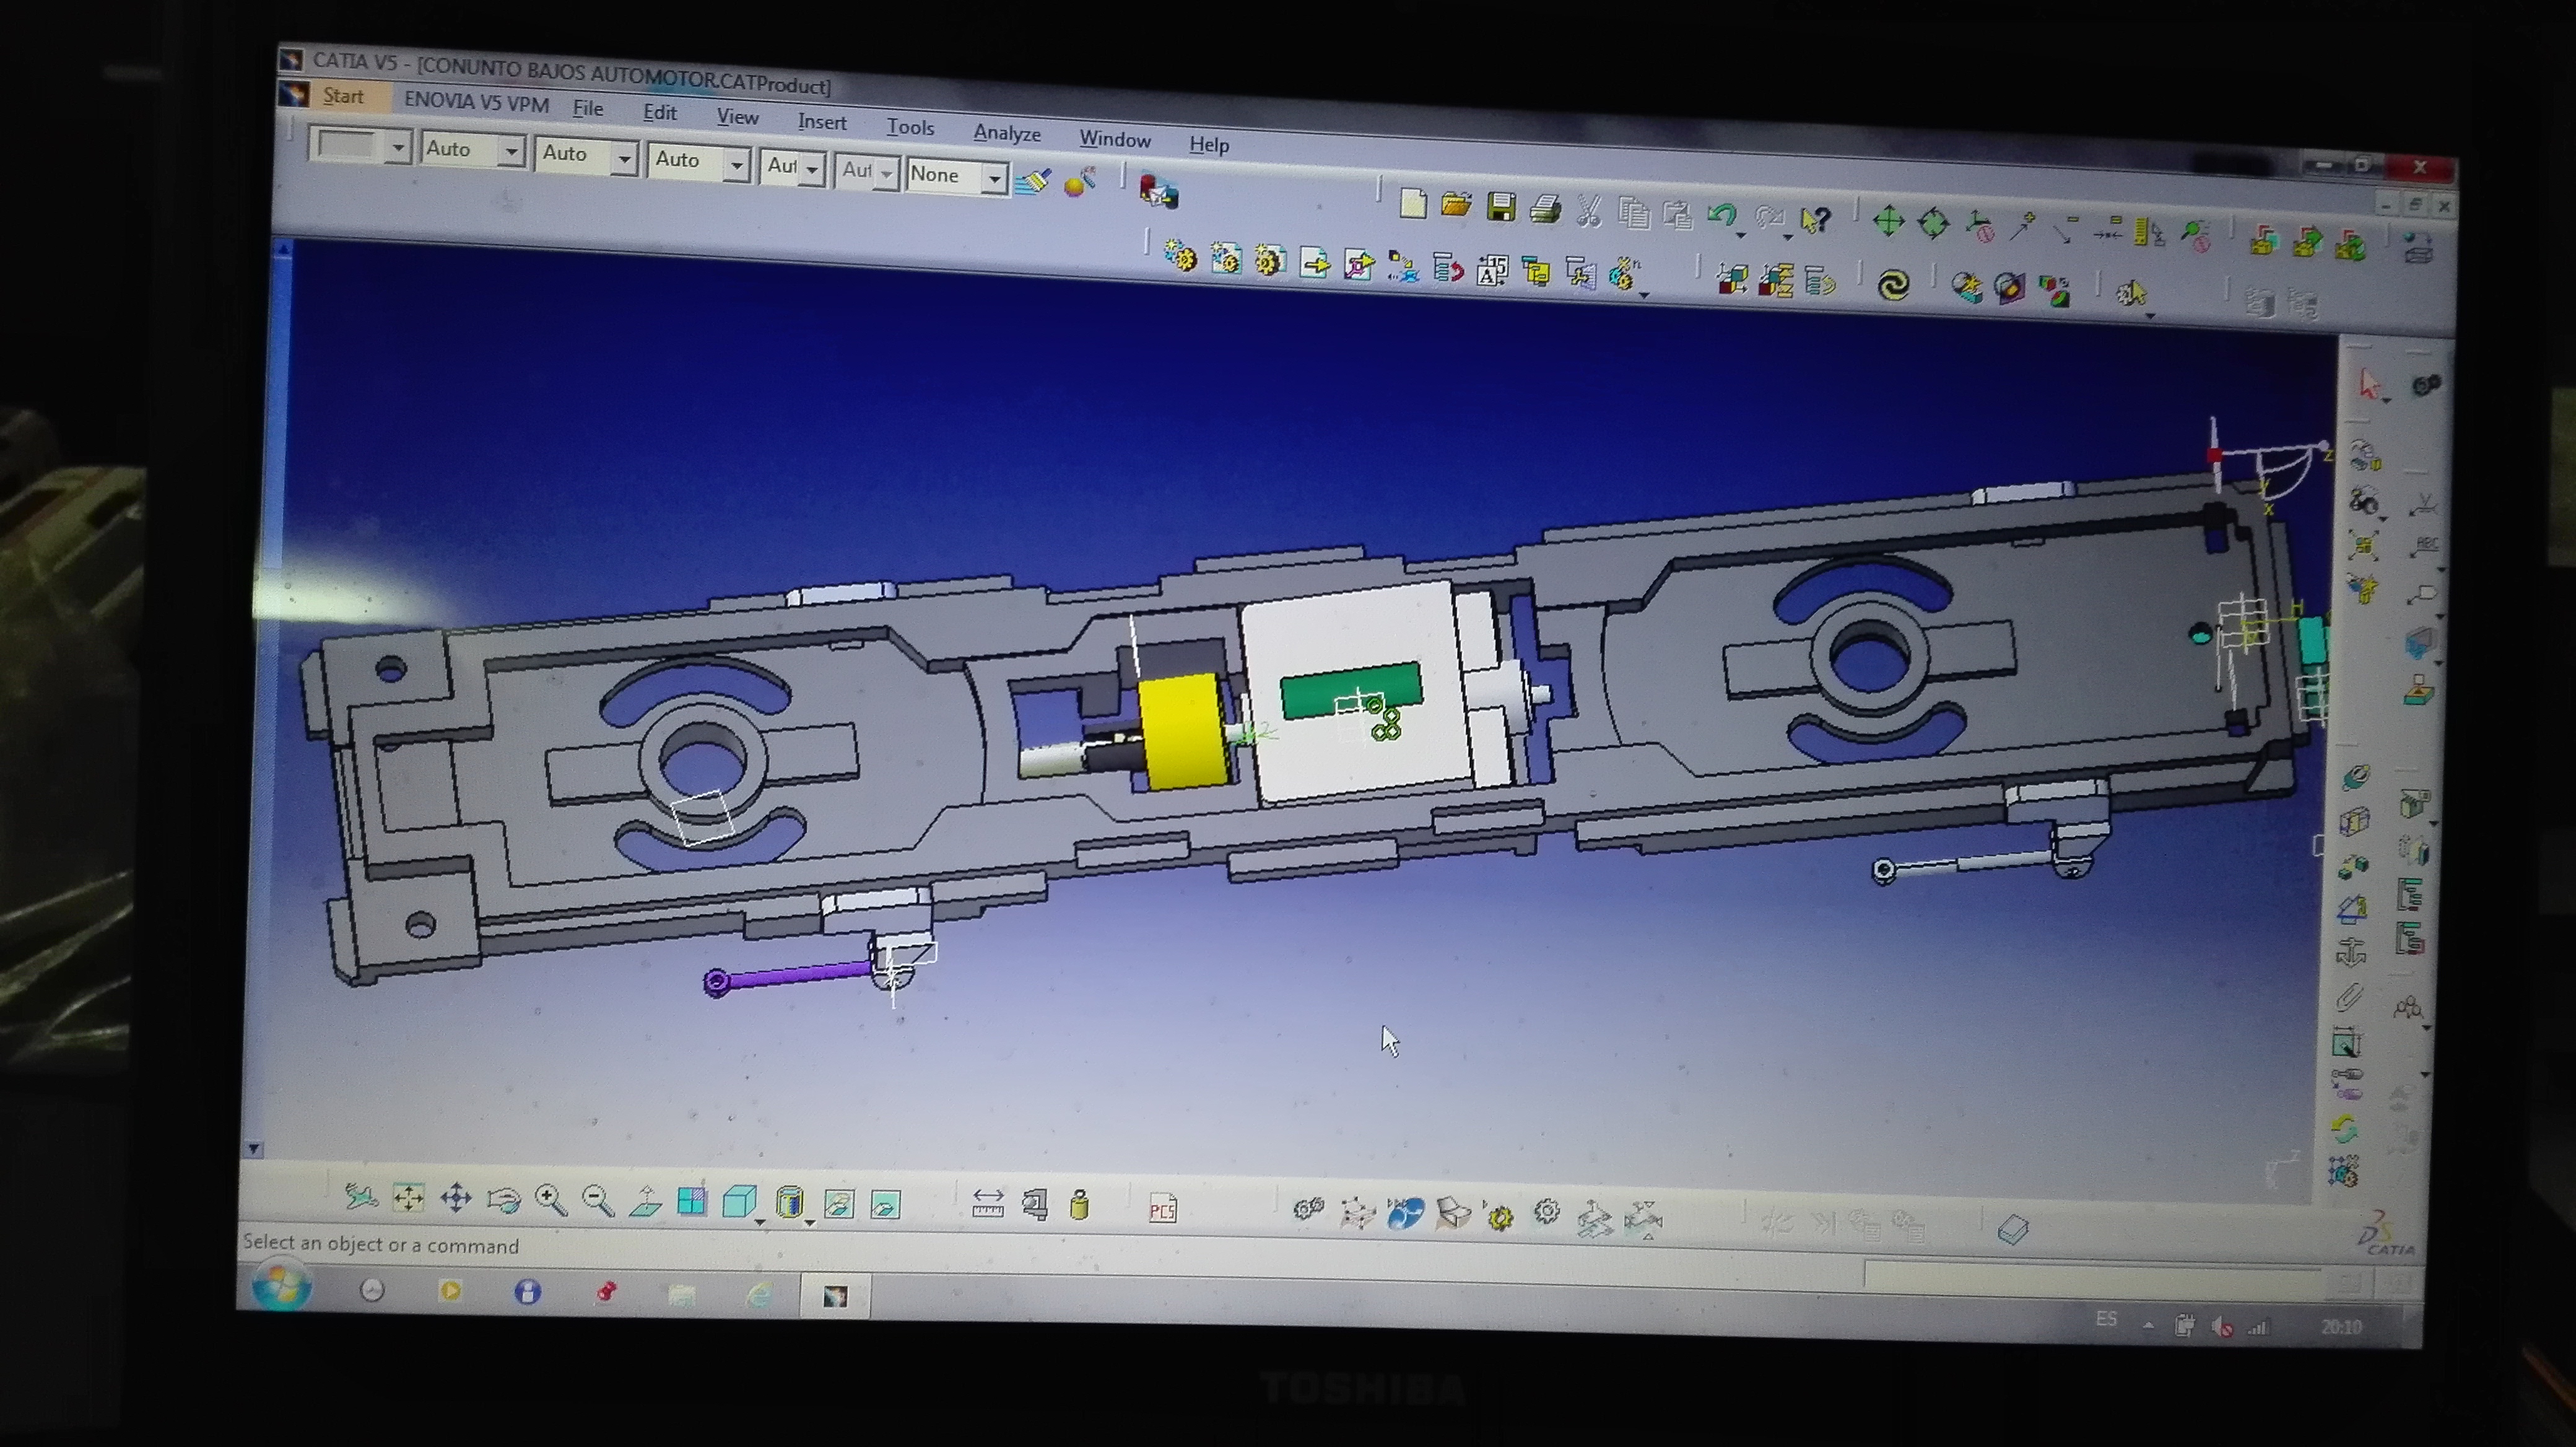Open the first color dropdown in graphic properties
Image resolution: width=2576 pixels, height=1447 pixels.
(399, 148)
